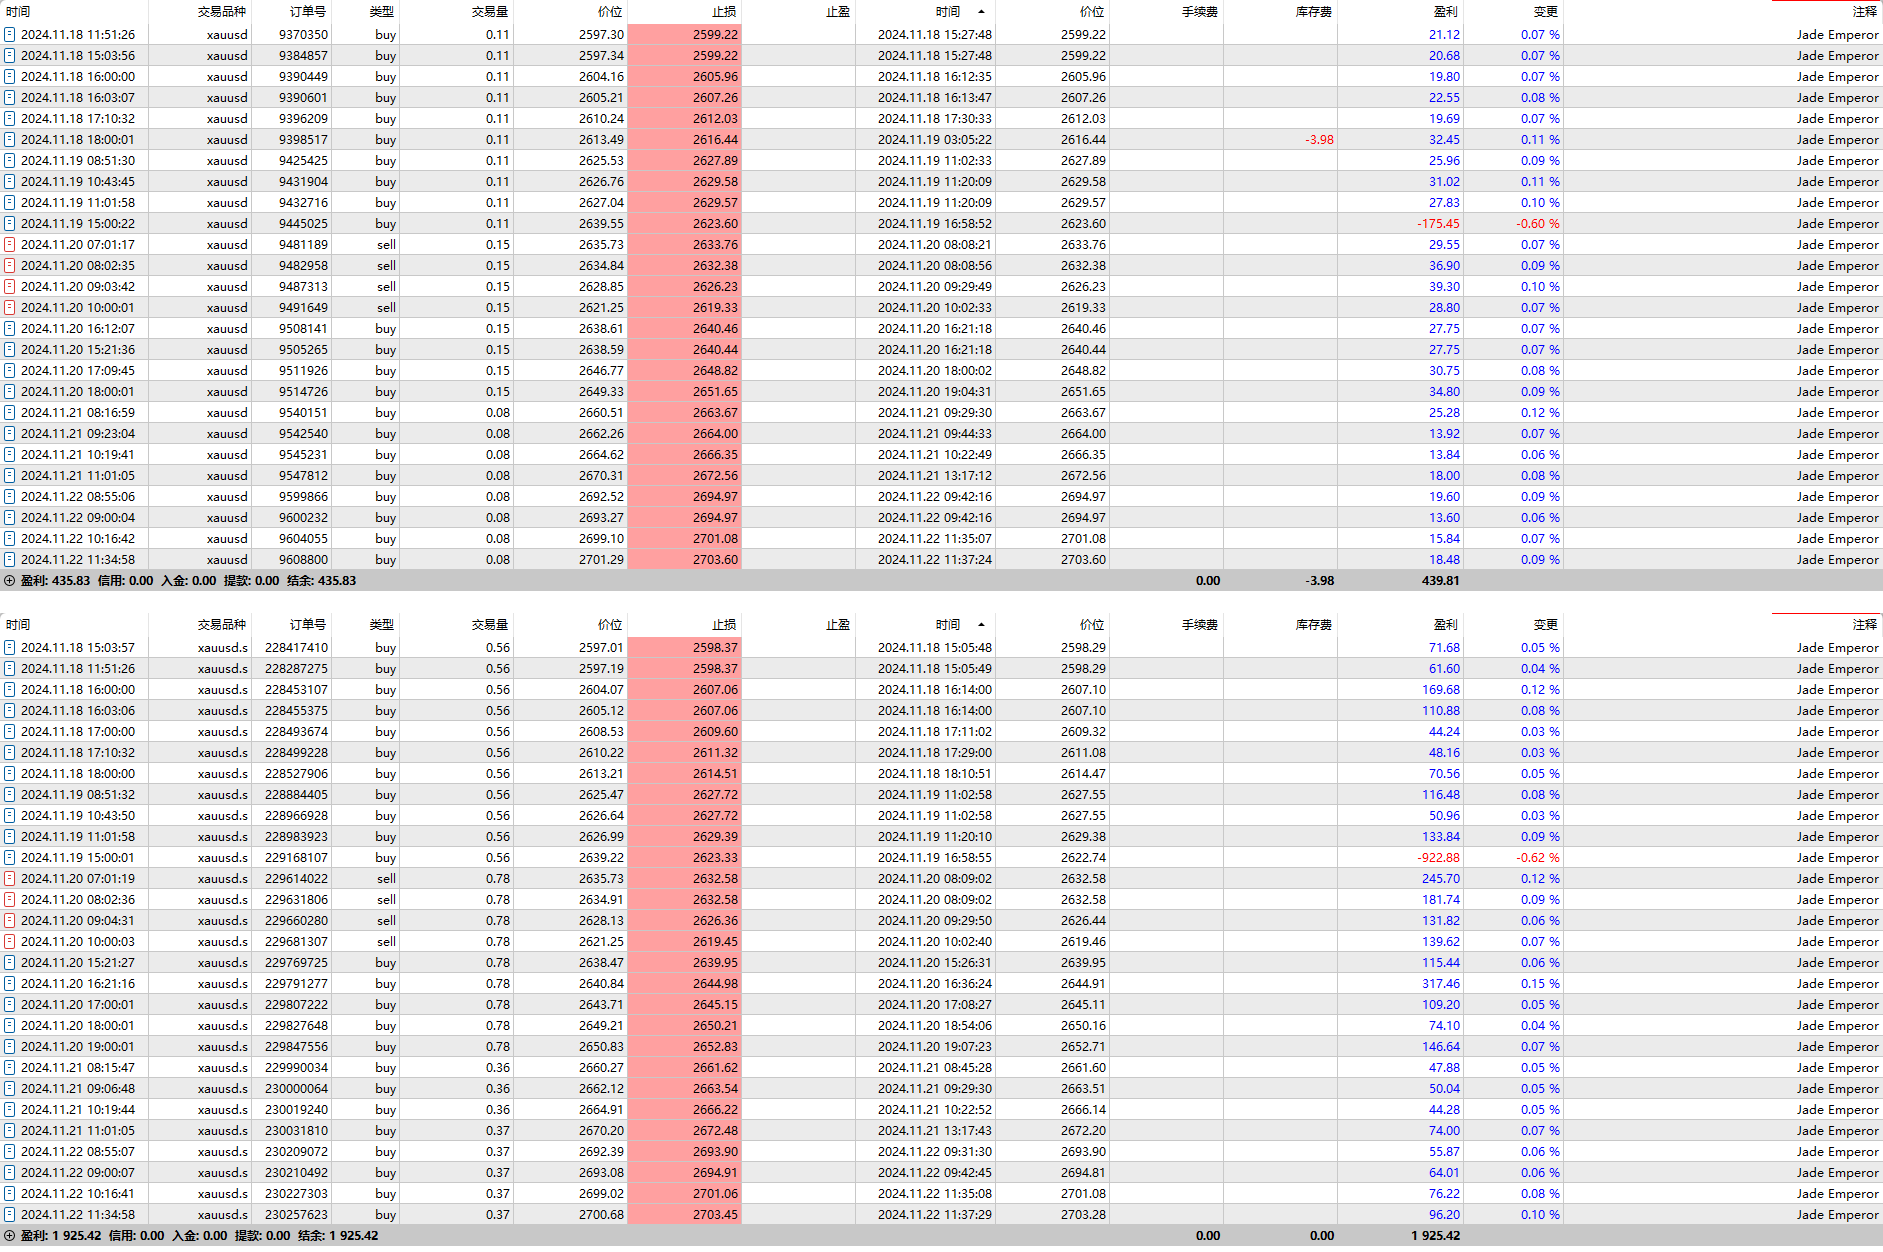
Task: Click the sell icon for order 229614022
Action: coord(9,878)
